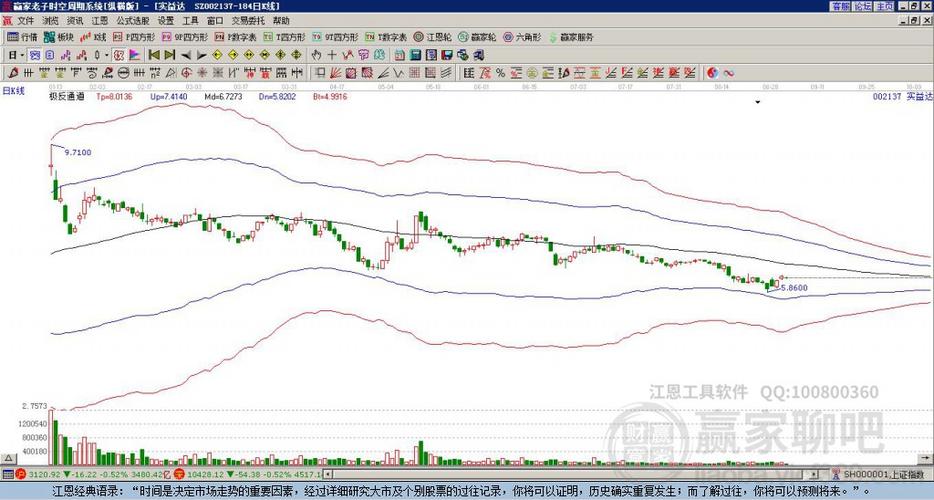Jump to the first bar with skip-back arrow
The height and width of the screenshot is (500, 934).
pos(154,55)
